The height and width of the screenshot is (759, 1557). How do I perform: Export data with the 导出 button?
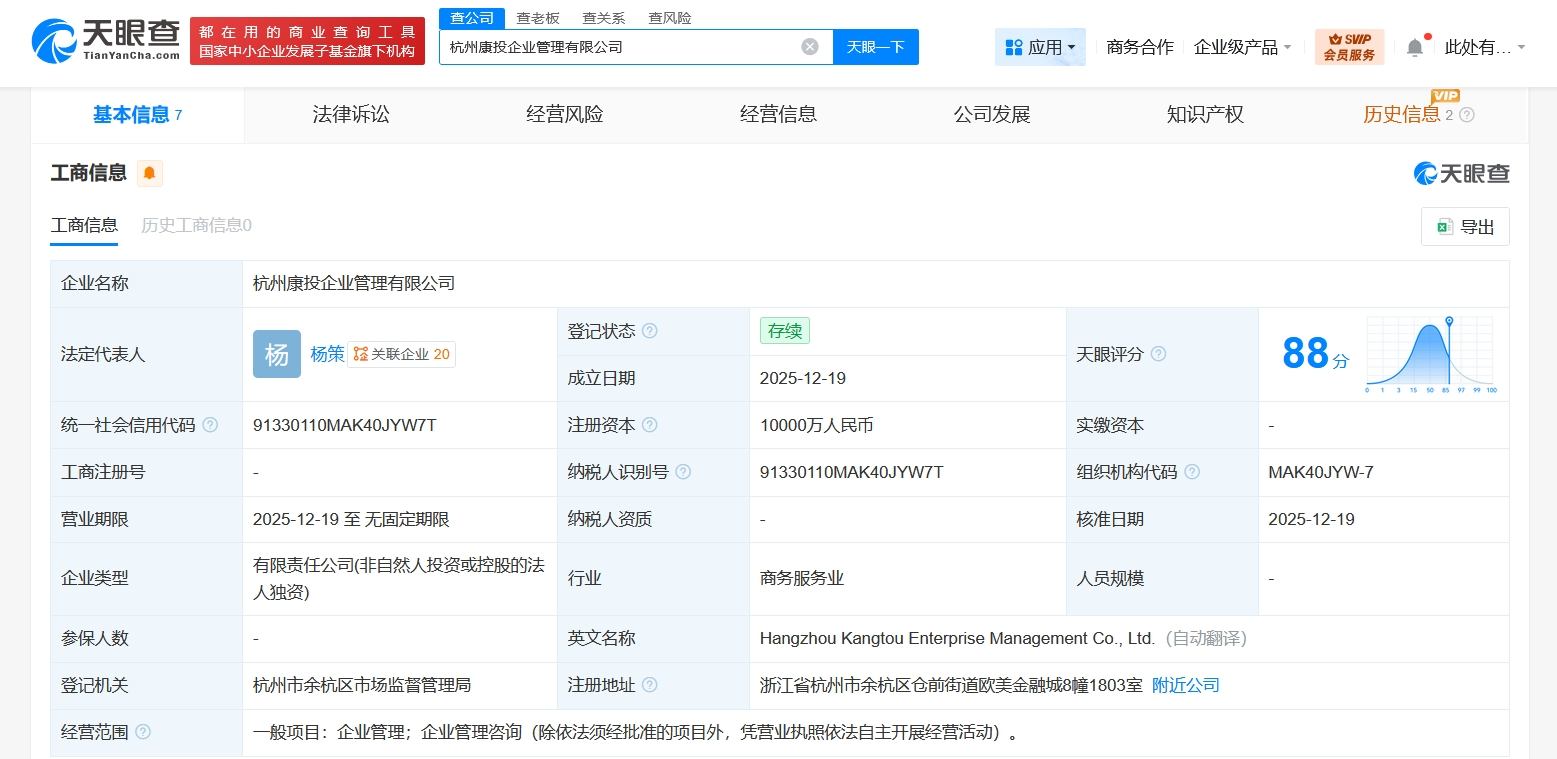[x=1465, y=227]
